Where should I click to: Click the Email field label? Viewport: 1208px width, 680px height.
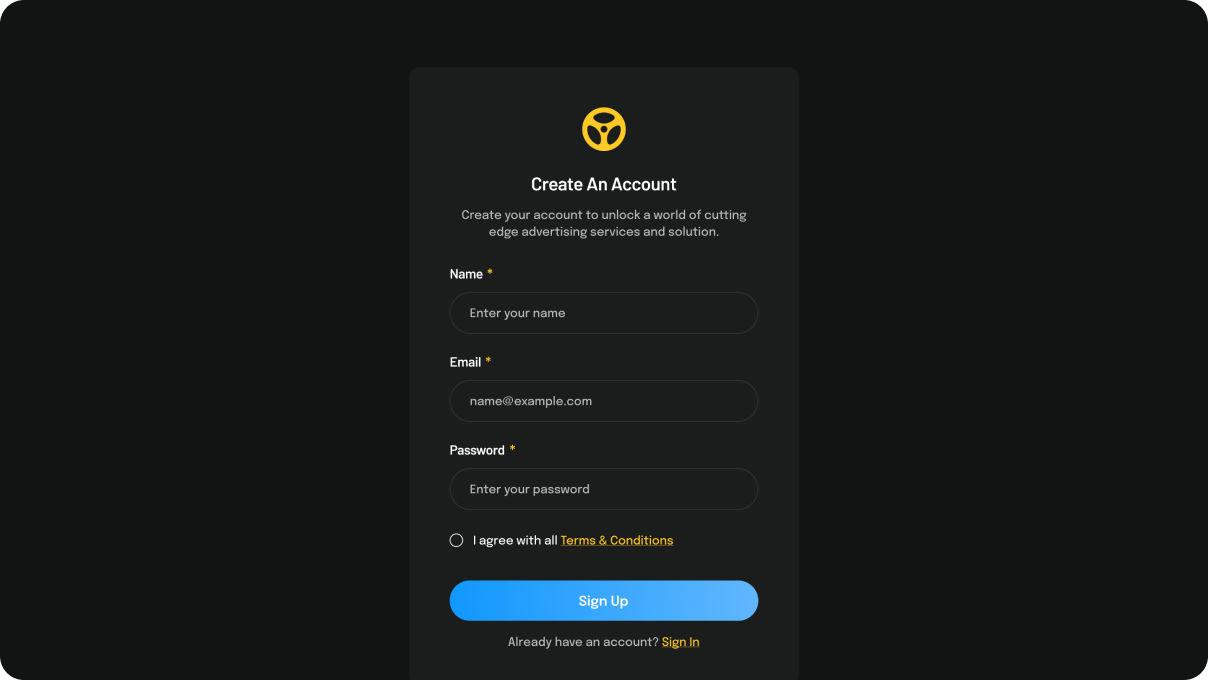tap(465, 362)
